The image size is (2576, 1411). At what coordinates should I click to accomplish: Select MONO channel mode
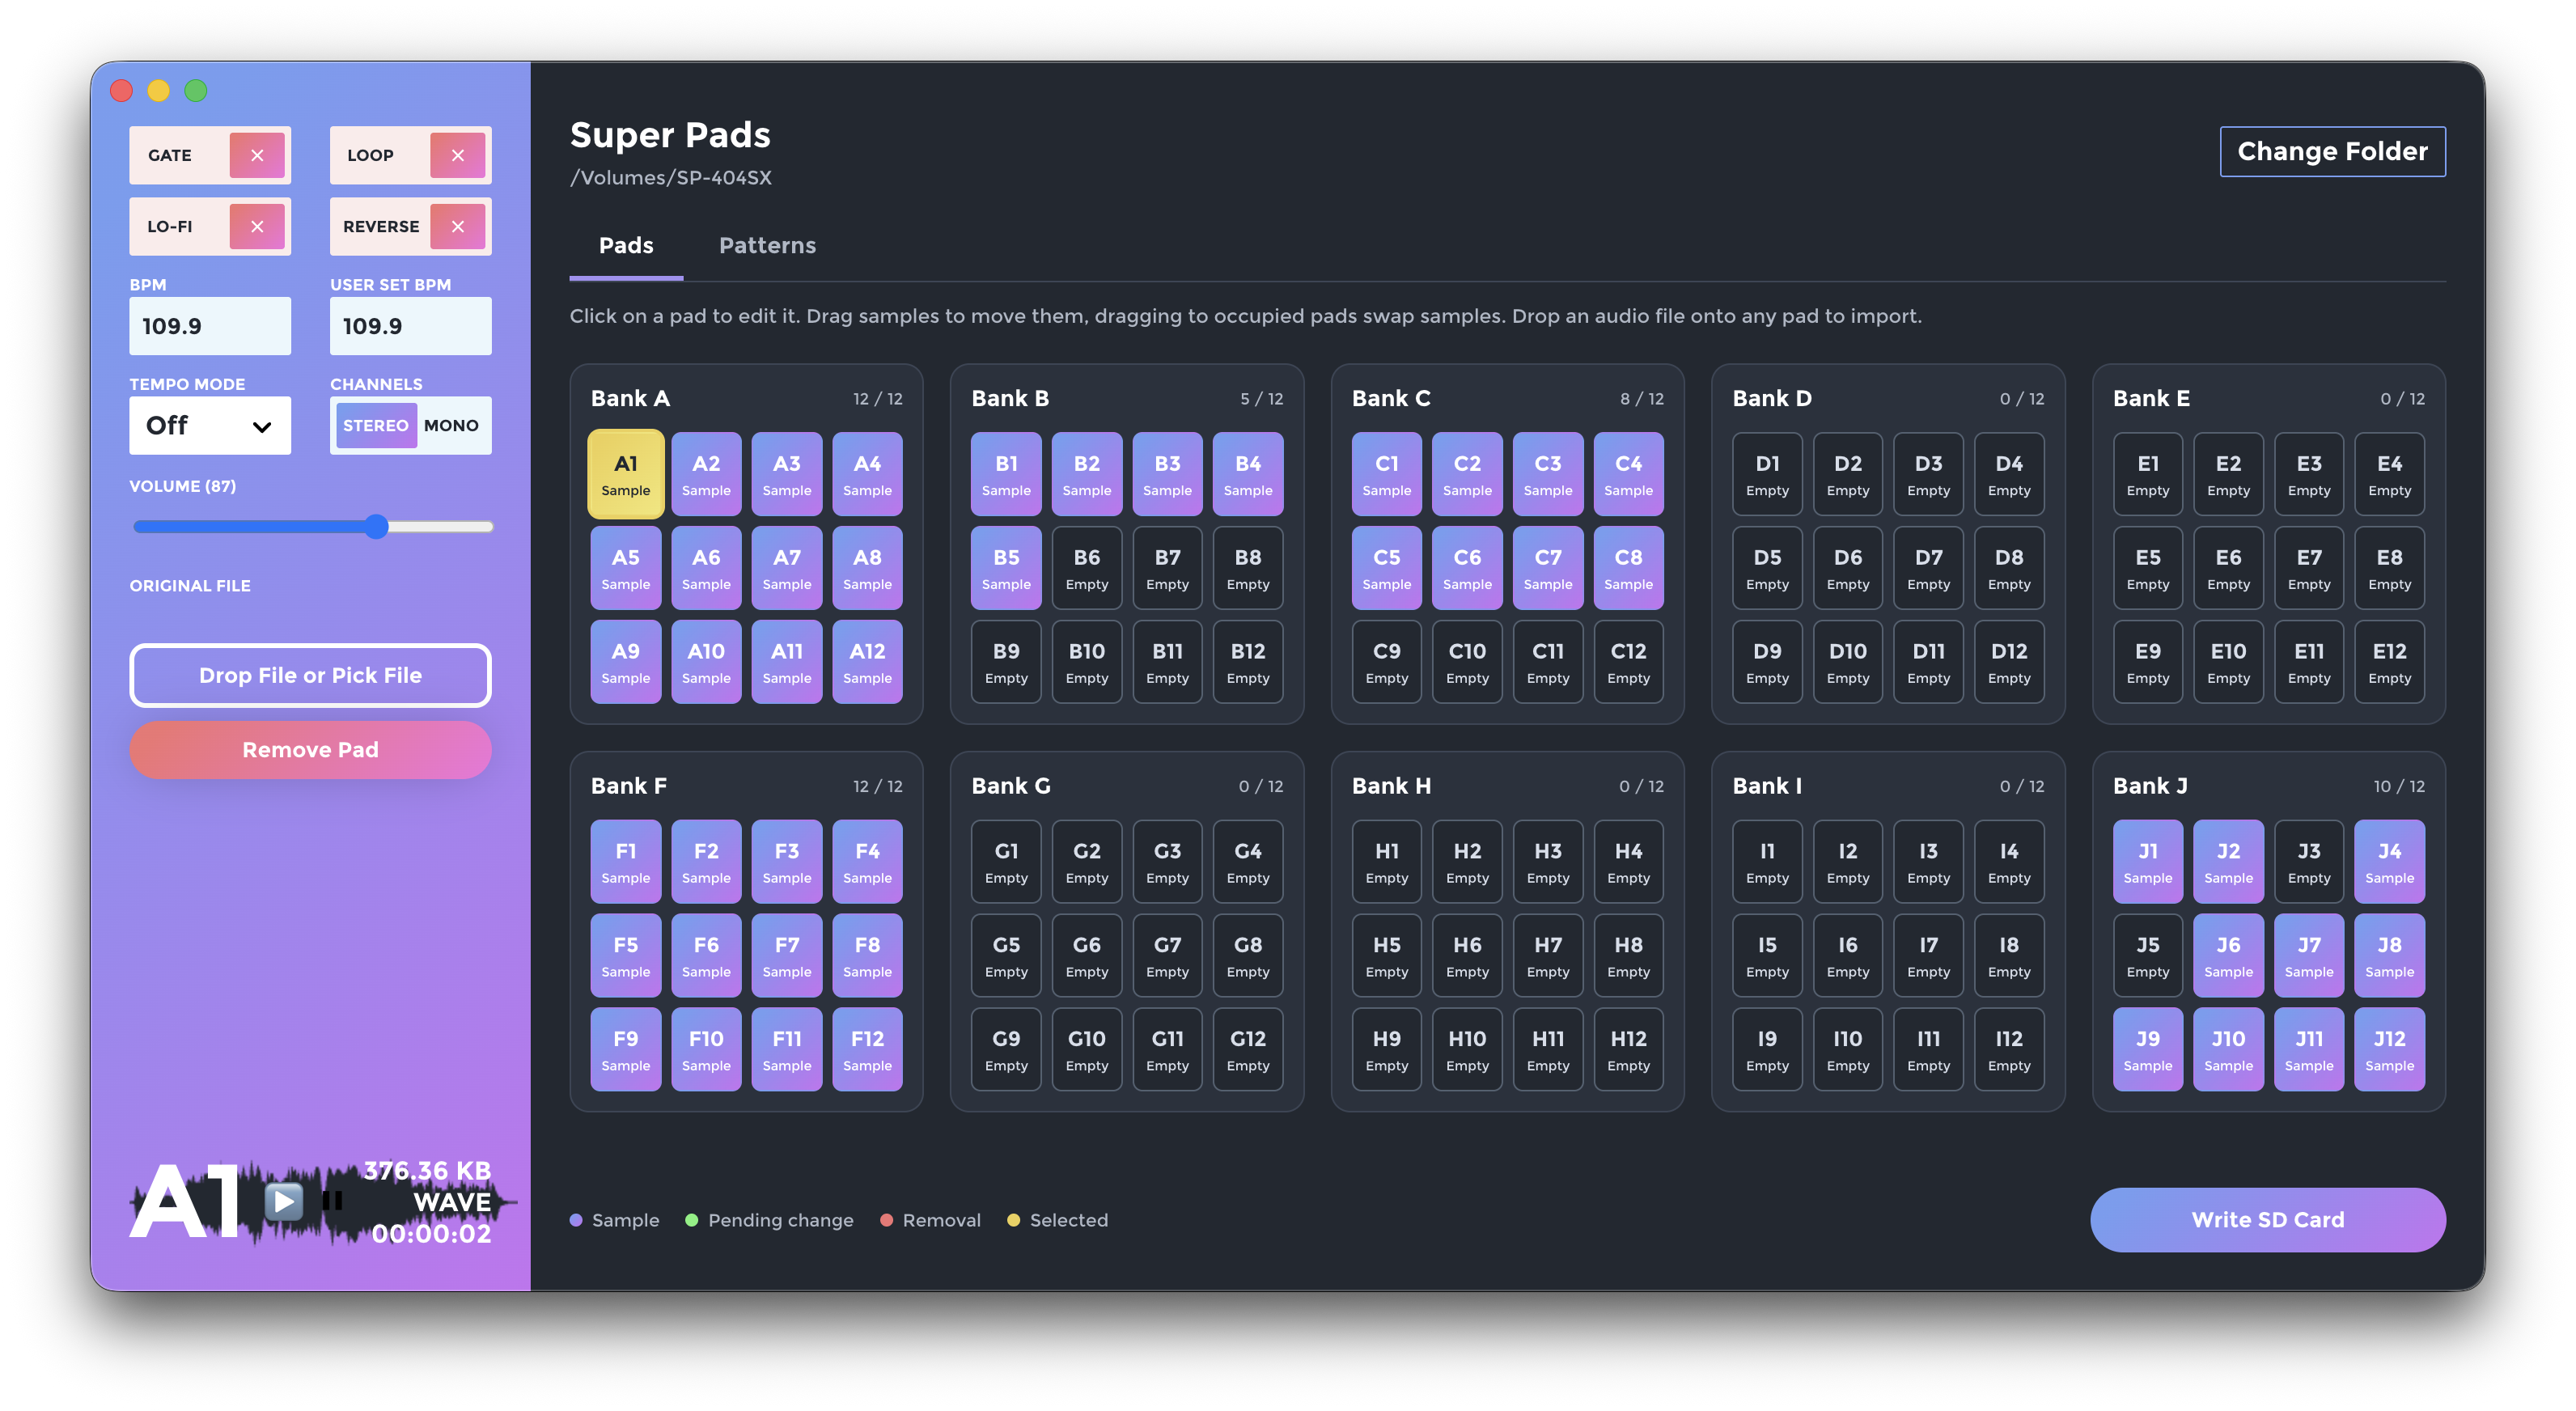(451, 425)
